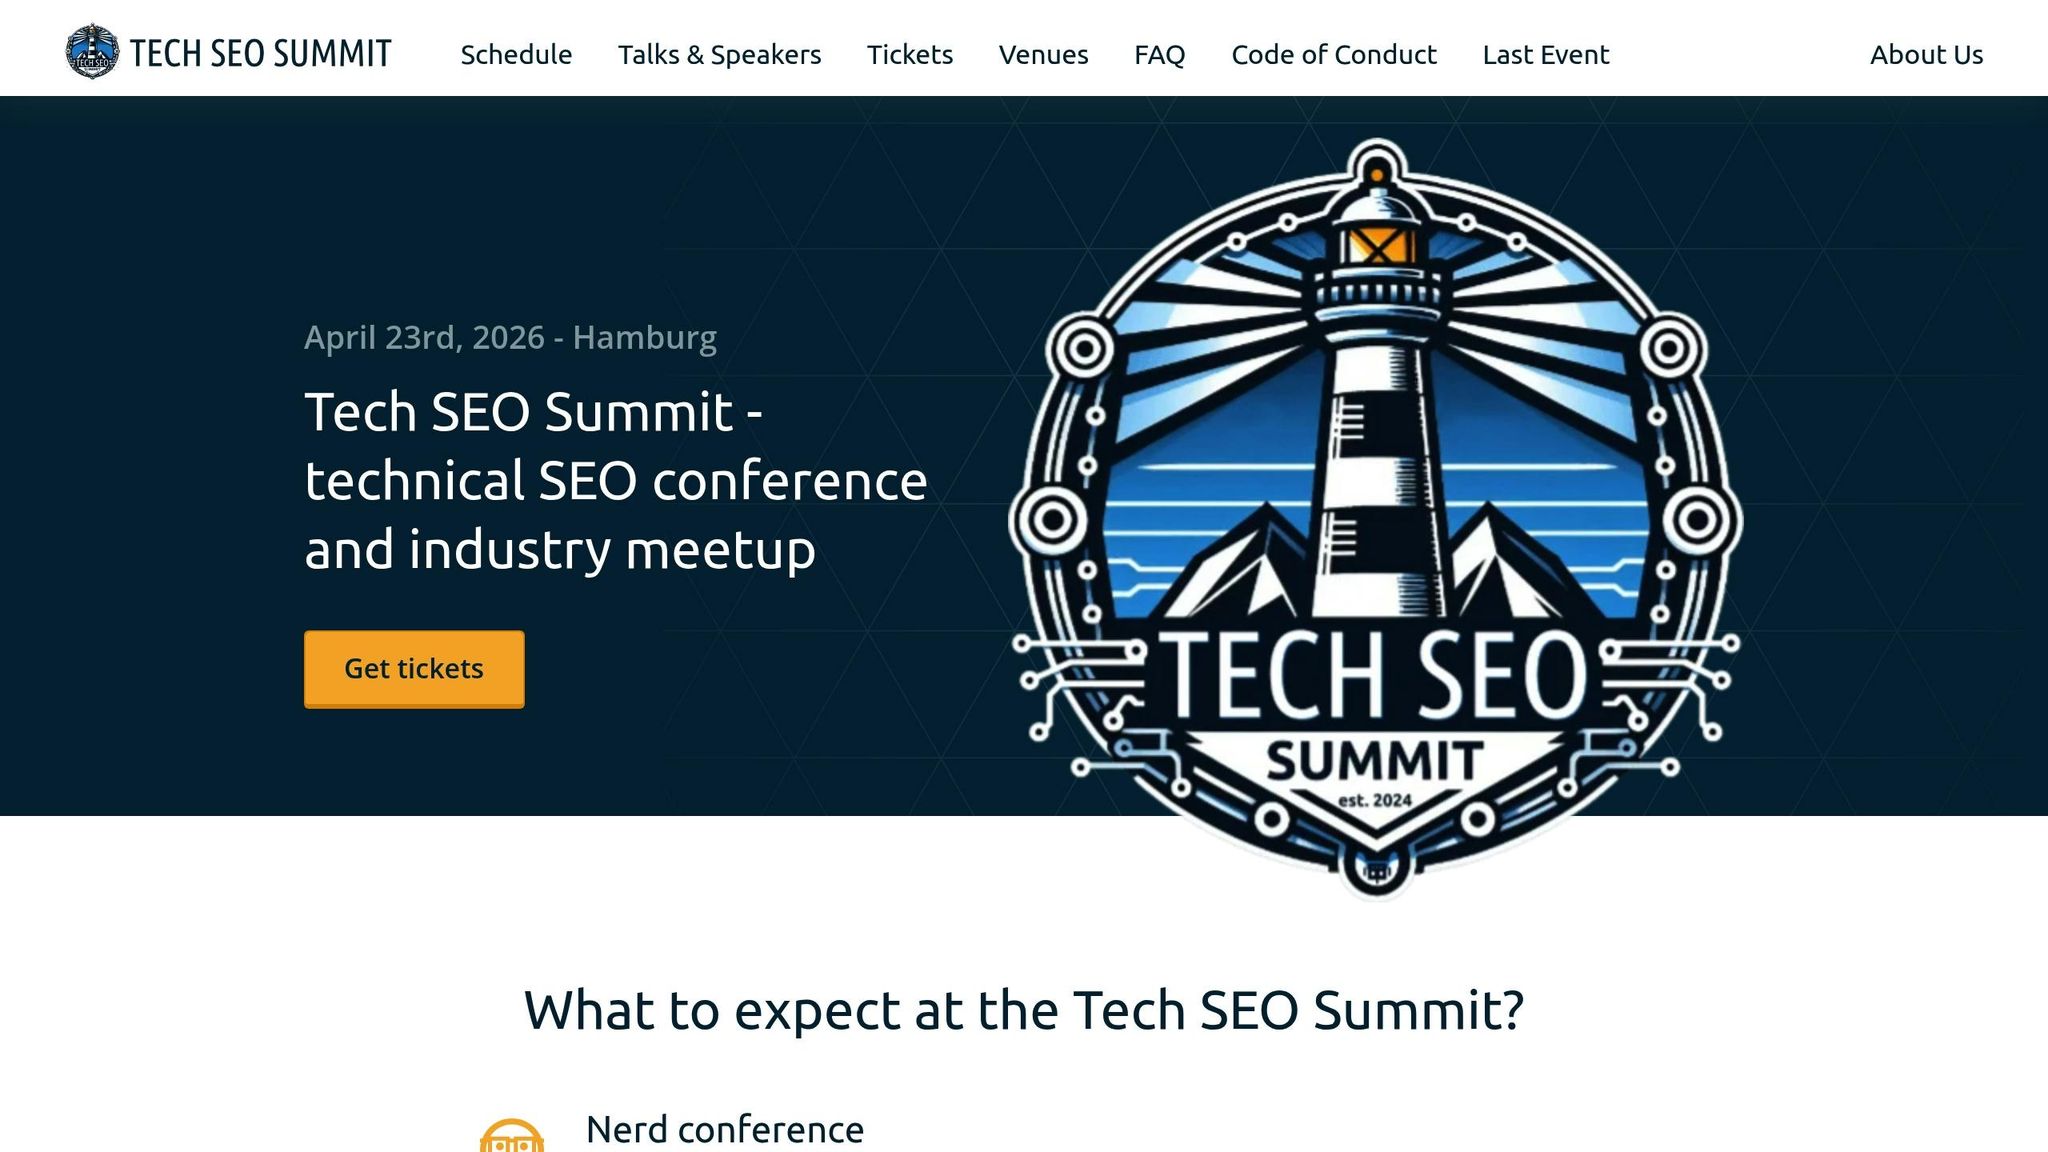The width and height of the screenshot is (2048, 1152).
Task: Read the Code of Conduct
Action: [1334, 55]
